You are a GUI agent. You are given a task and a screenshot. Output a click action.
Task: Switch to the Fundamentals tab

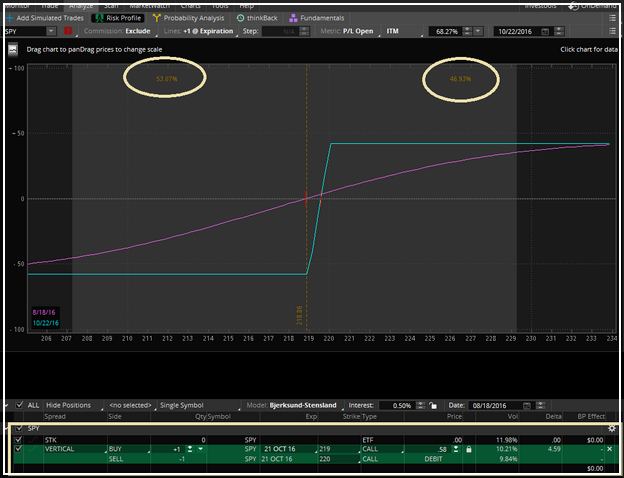click(x=317, y=18)
